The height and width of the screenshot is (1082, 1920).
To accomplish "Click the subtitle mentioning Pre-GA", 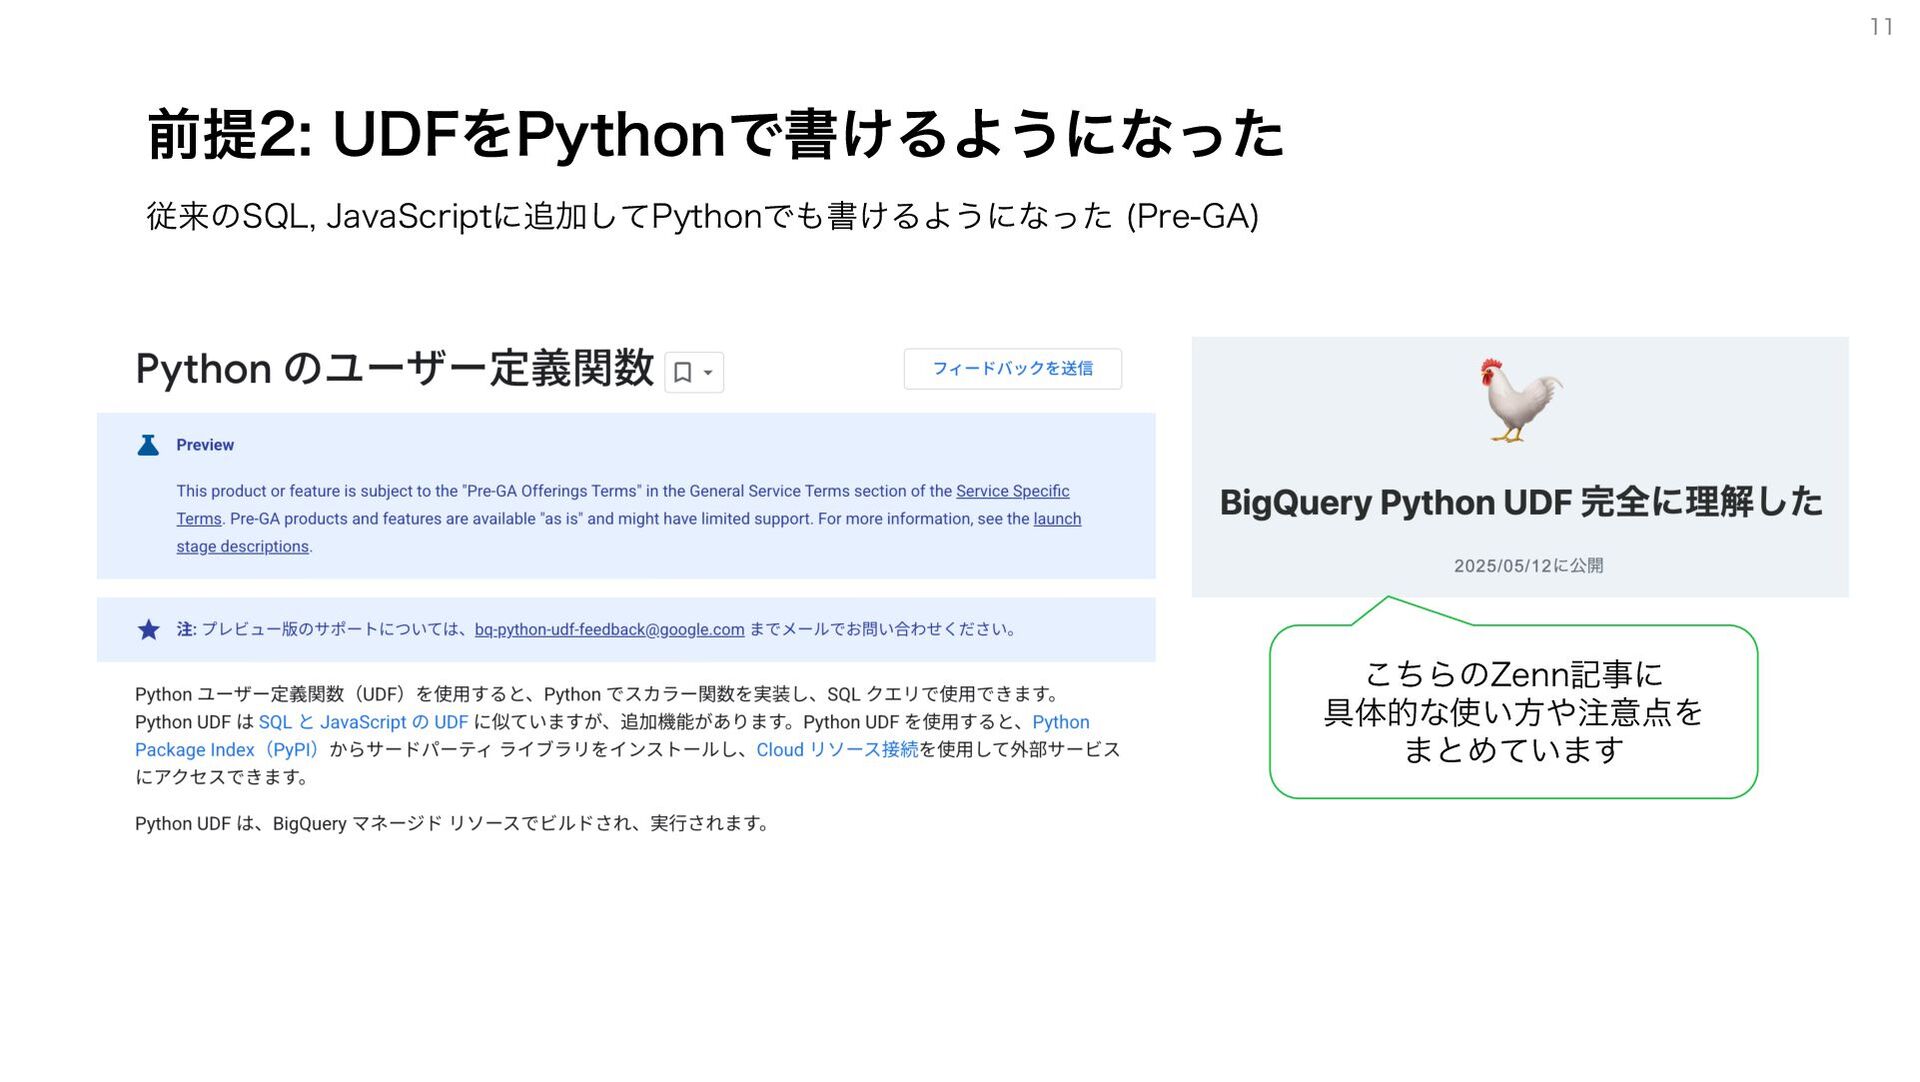I will coord(702,216).
